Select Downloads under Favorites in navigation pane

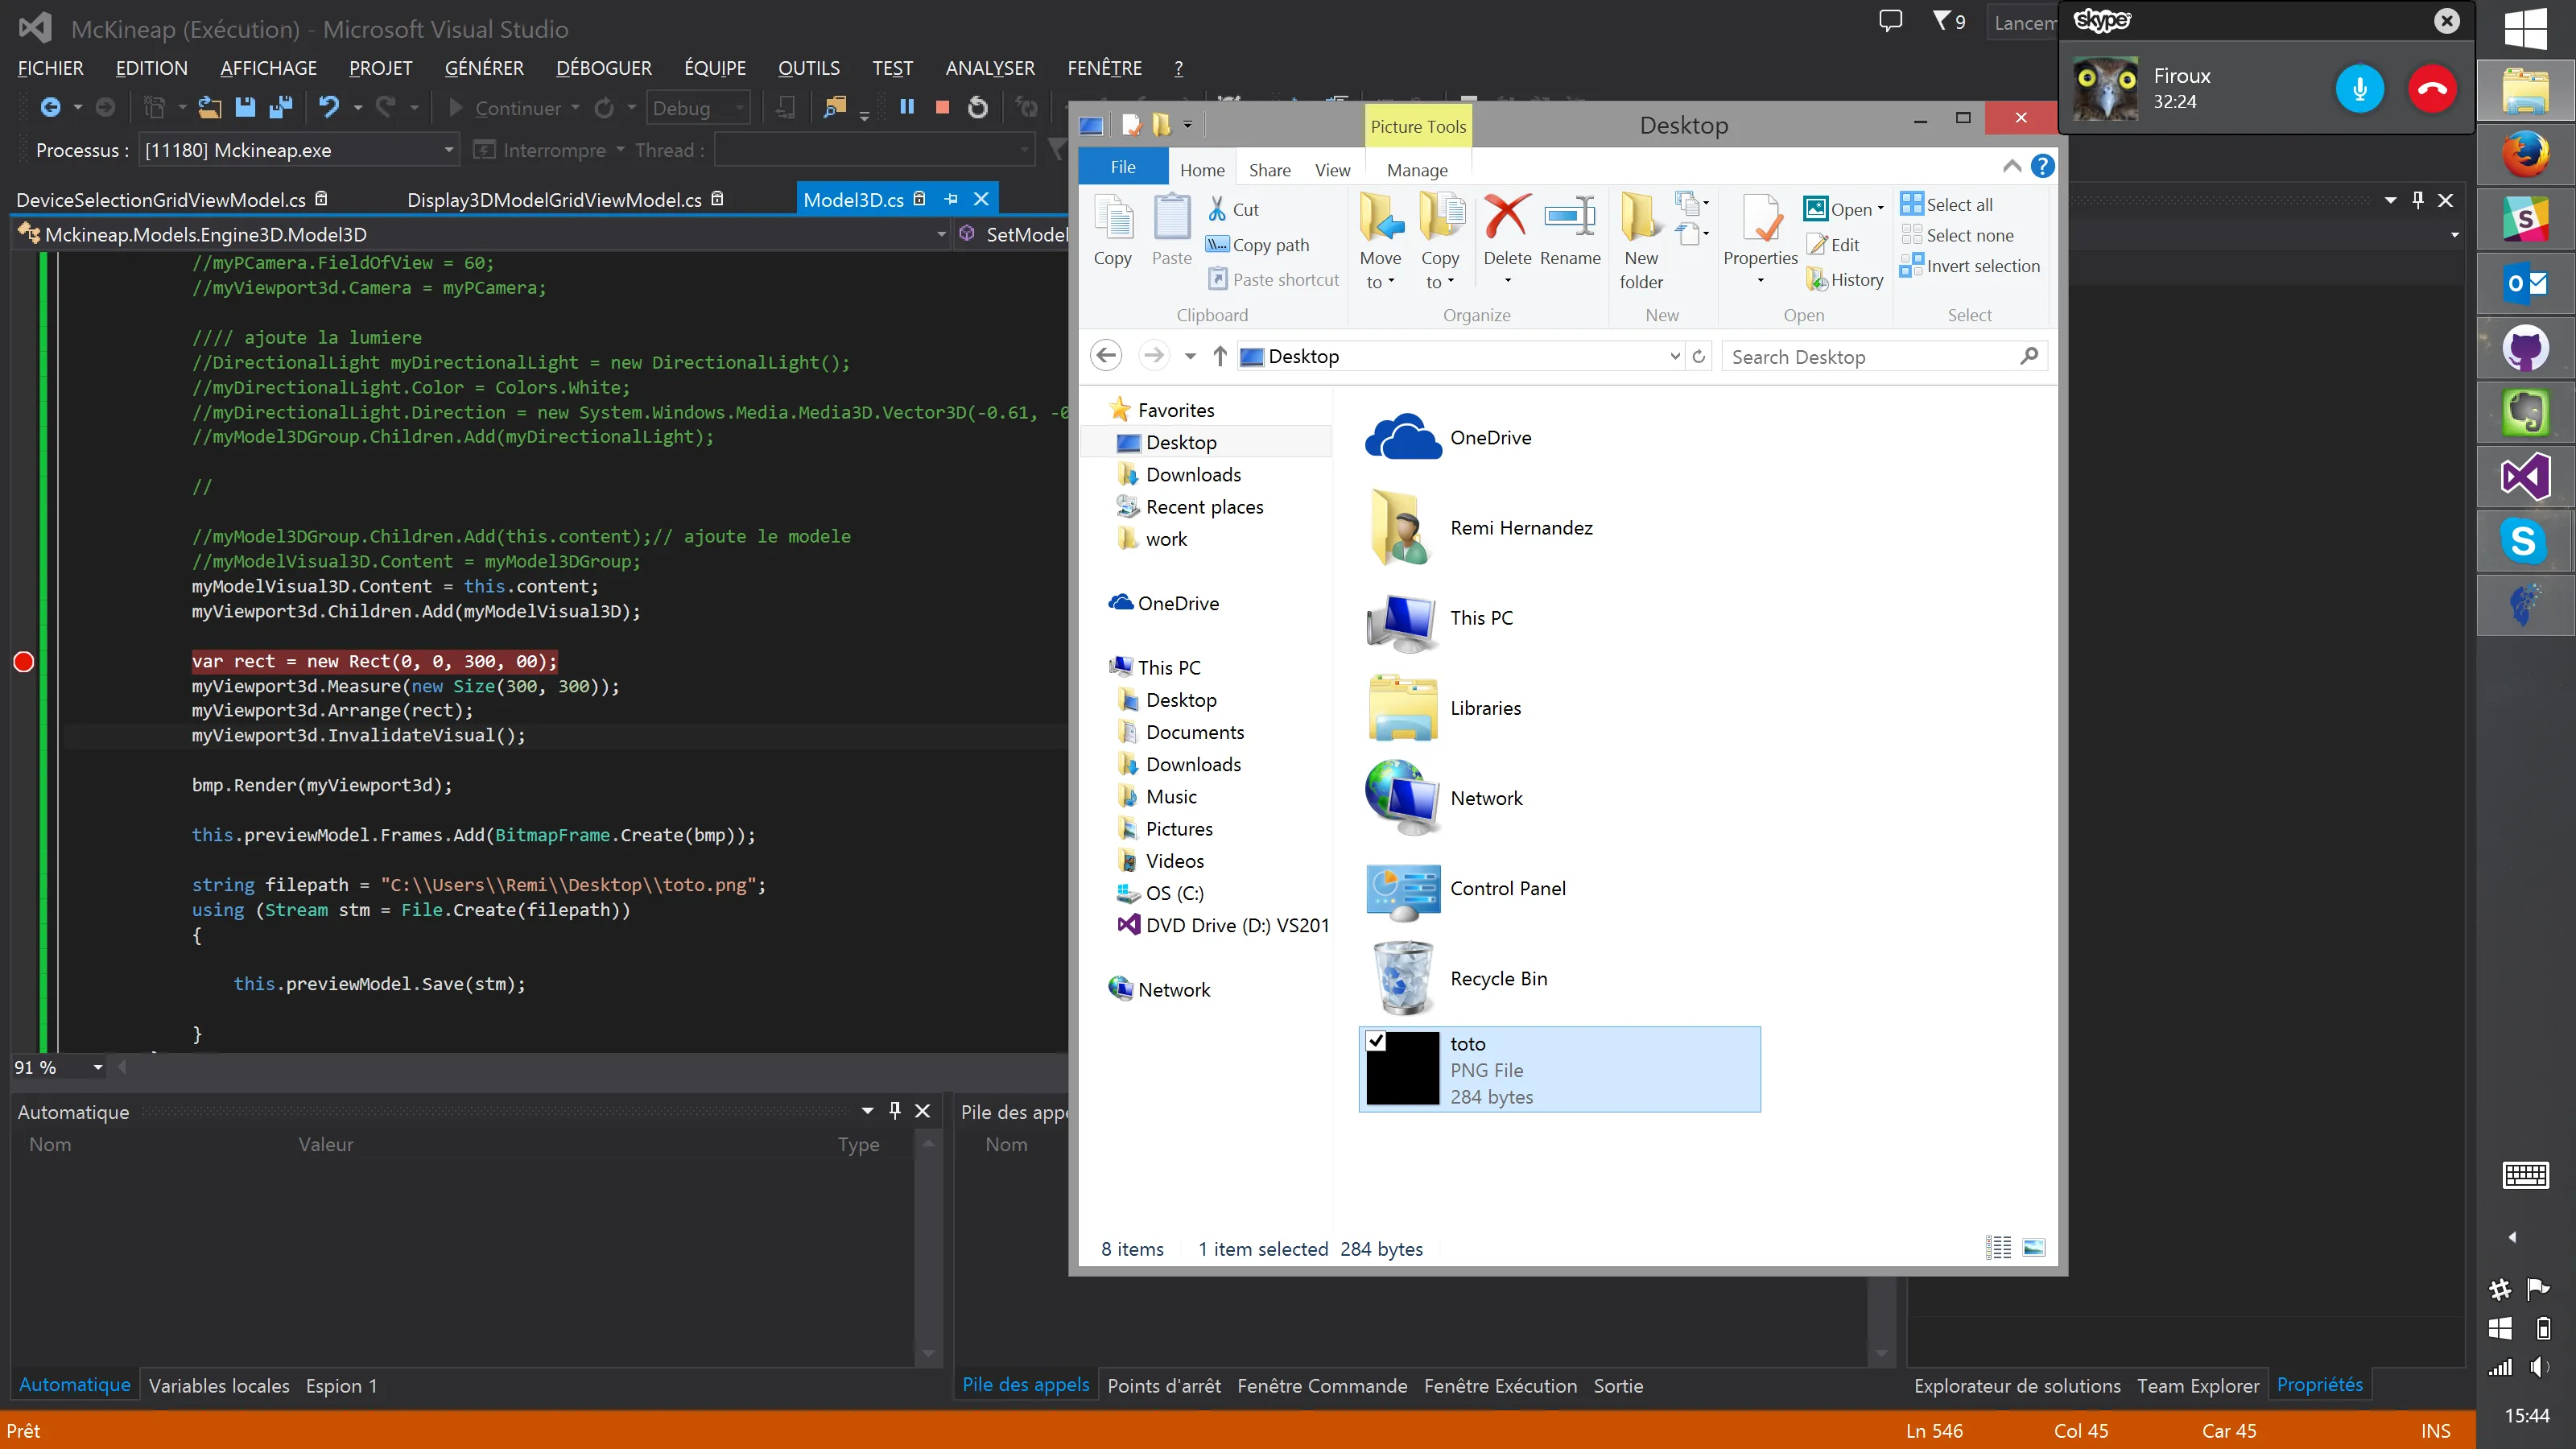1193,474
